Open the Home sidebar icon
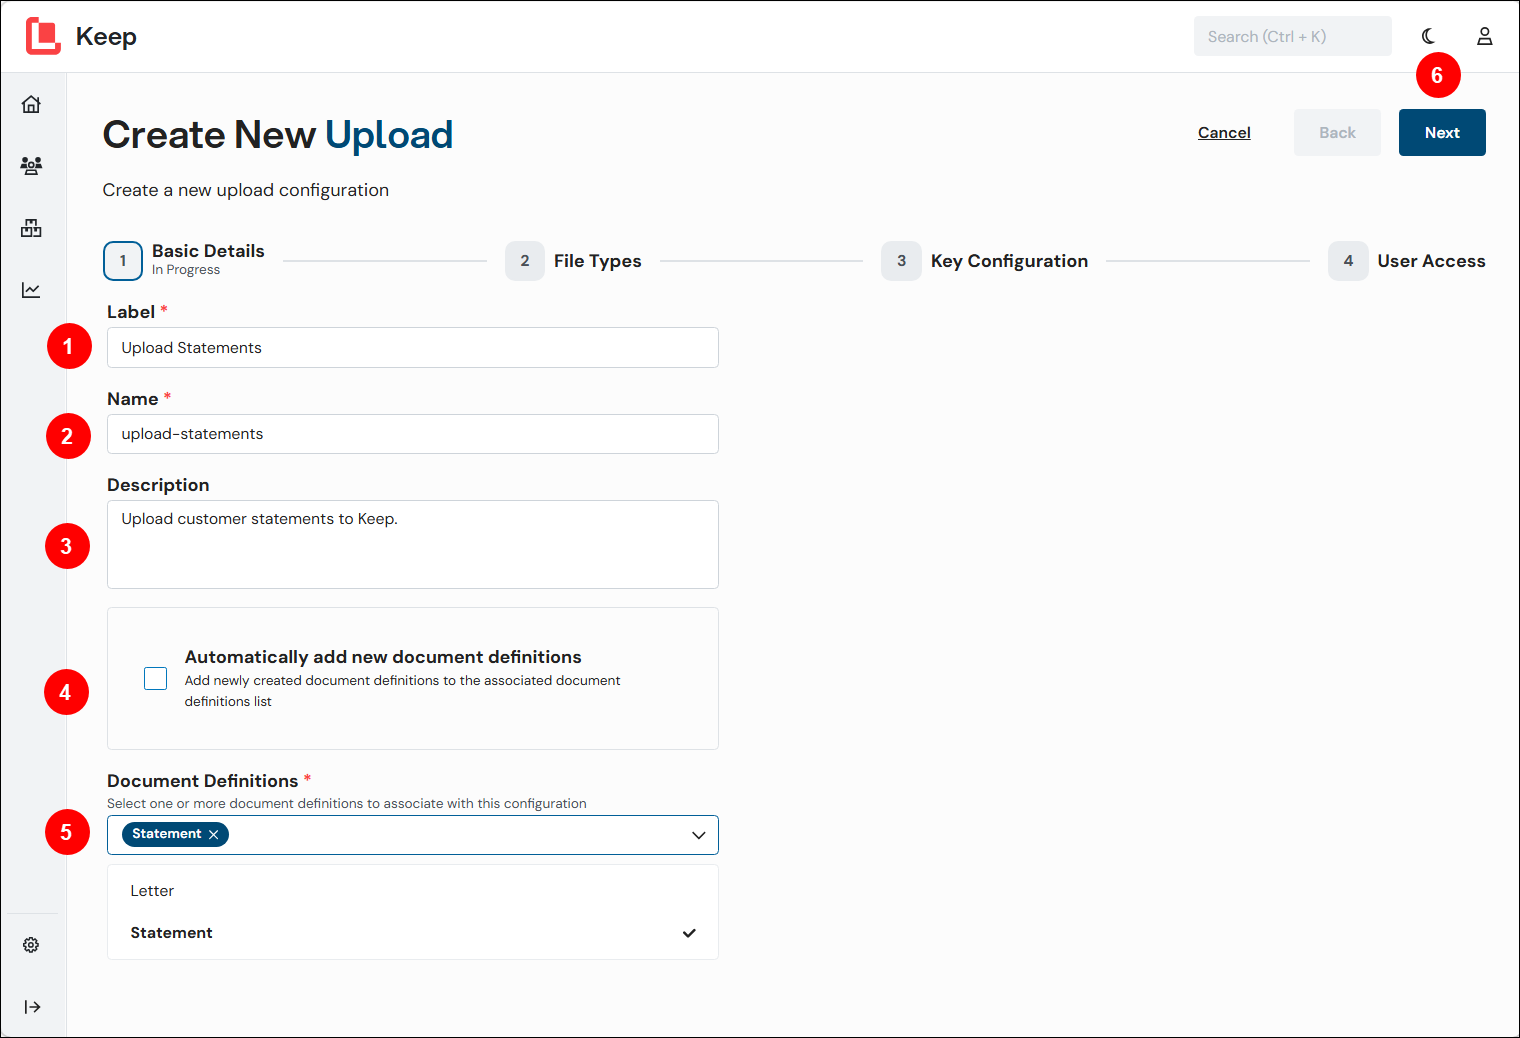This screenshot has width=1520, height=1038. click(32, 104)
